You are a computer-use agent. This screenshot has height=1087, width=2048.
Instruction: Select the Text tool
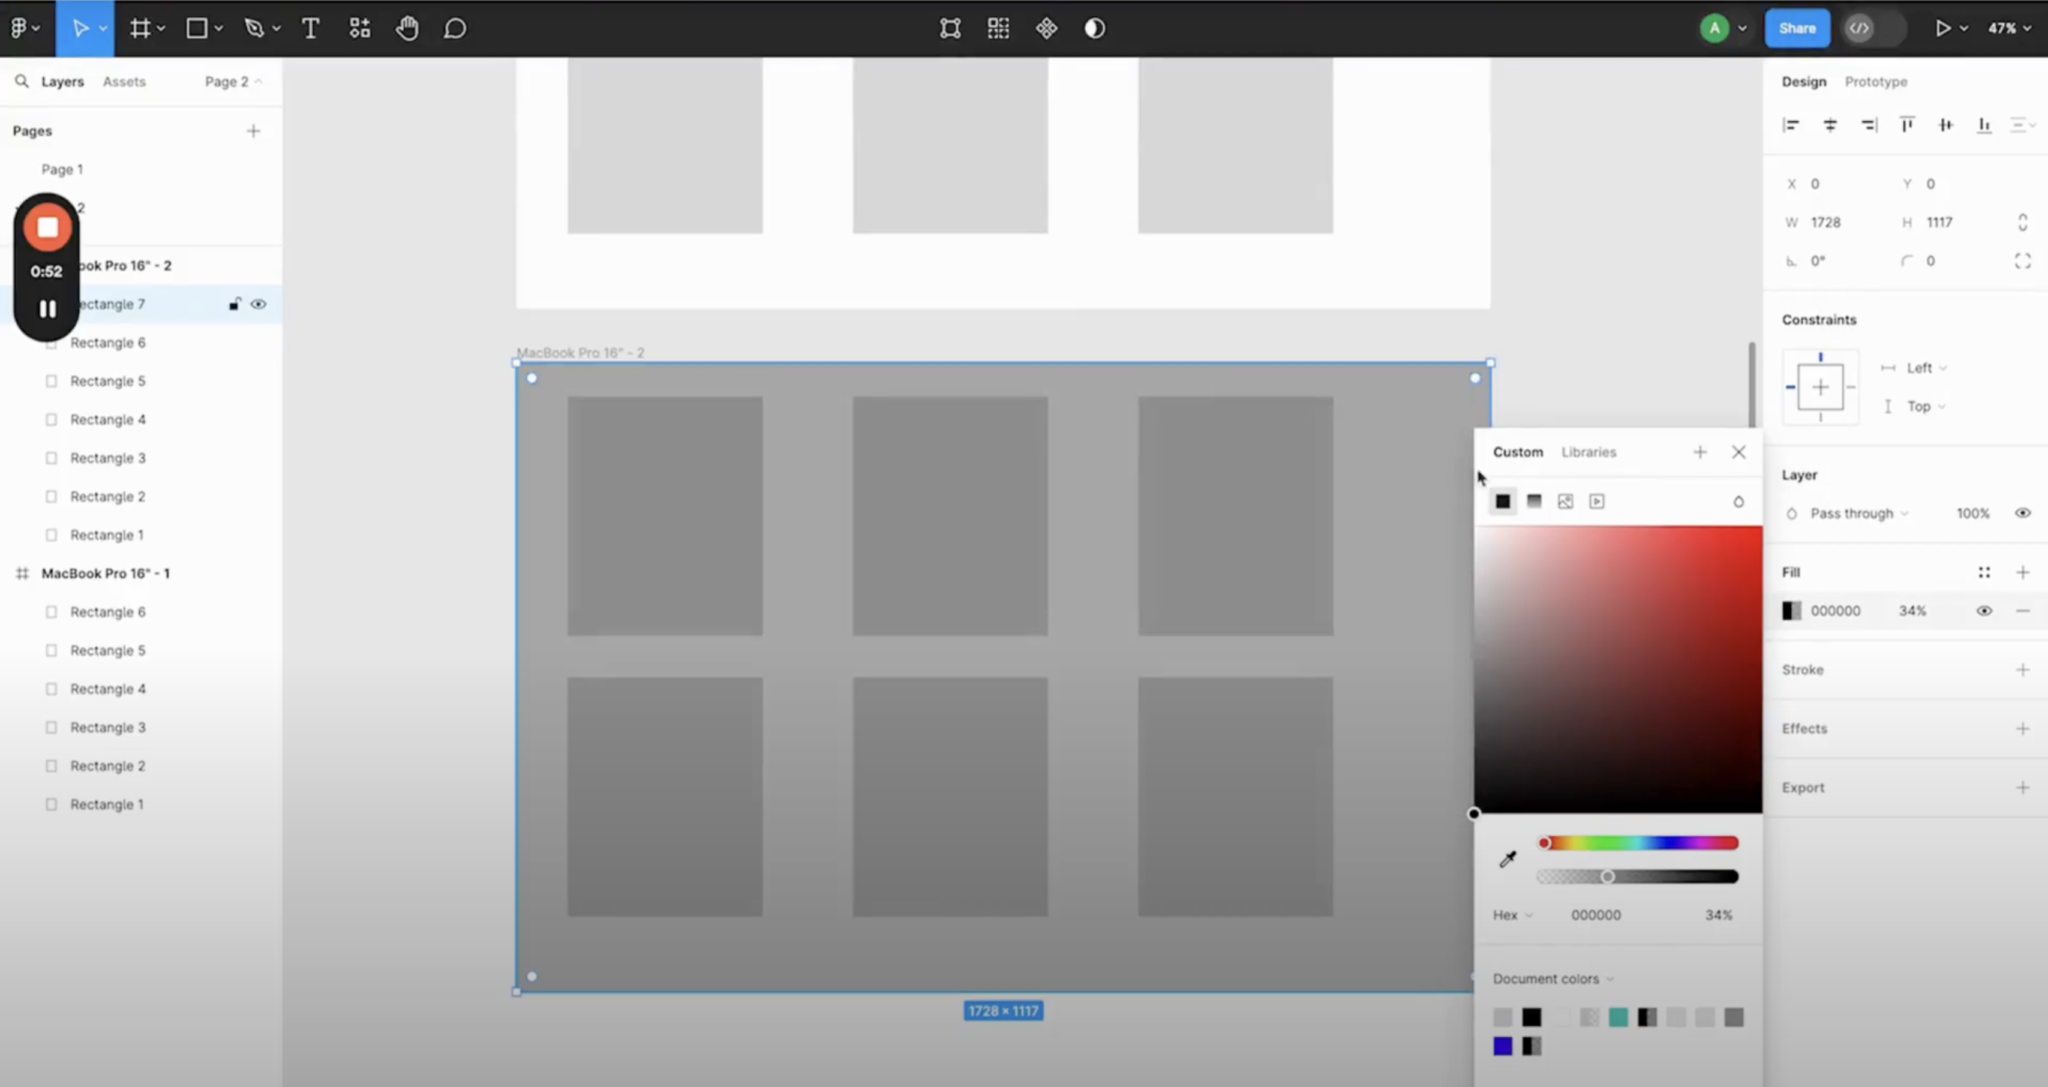pyautogui.click(x=311, y=28)
